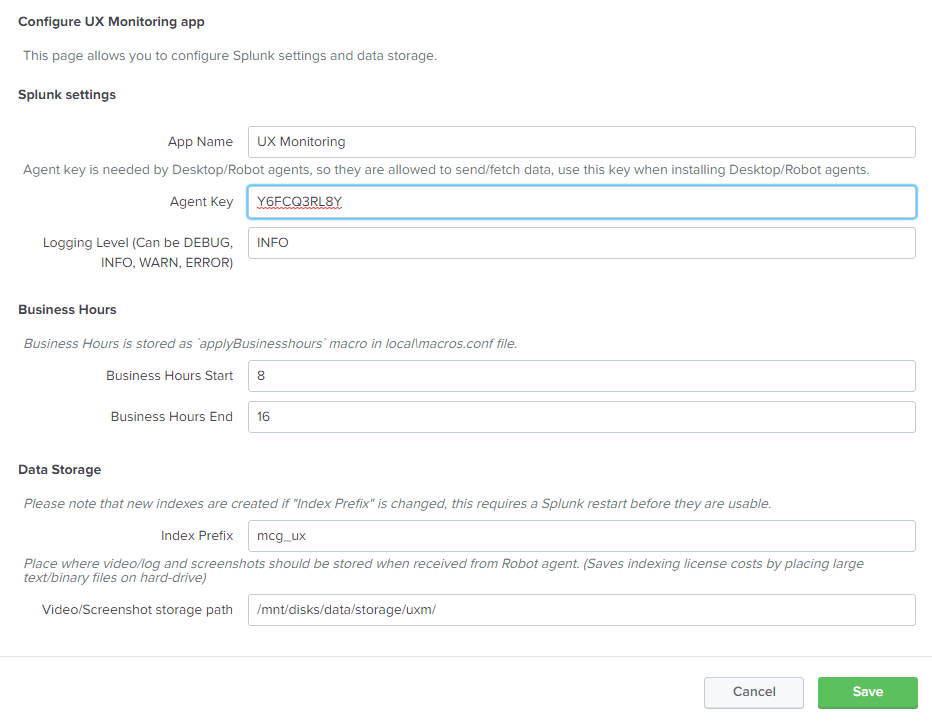Click into the Business Hours Start field

581,376
